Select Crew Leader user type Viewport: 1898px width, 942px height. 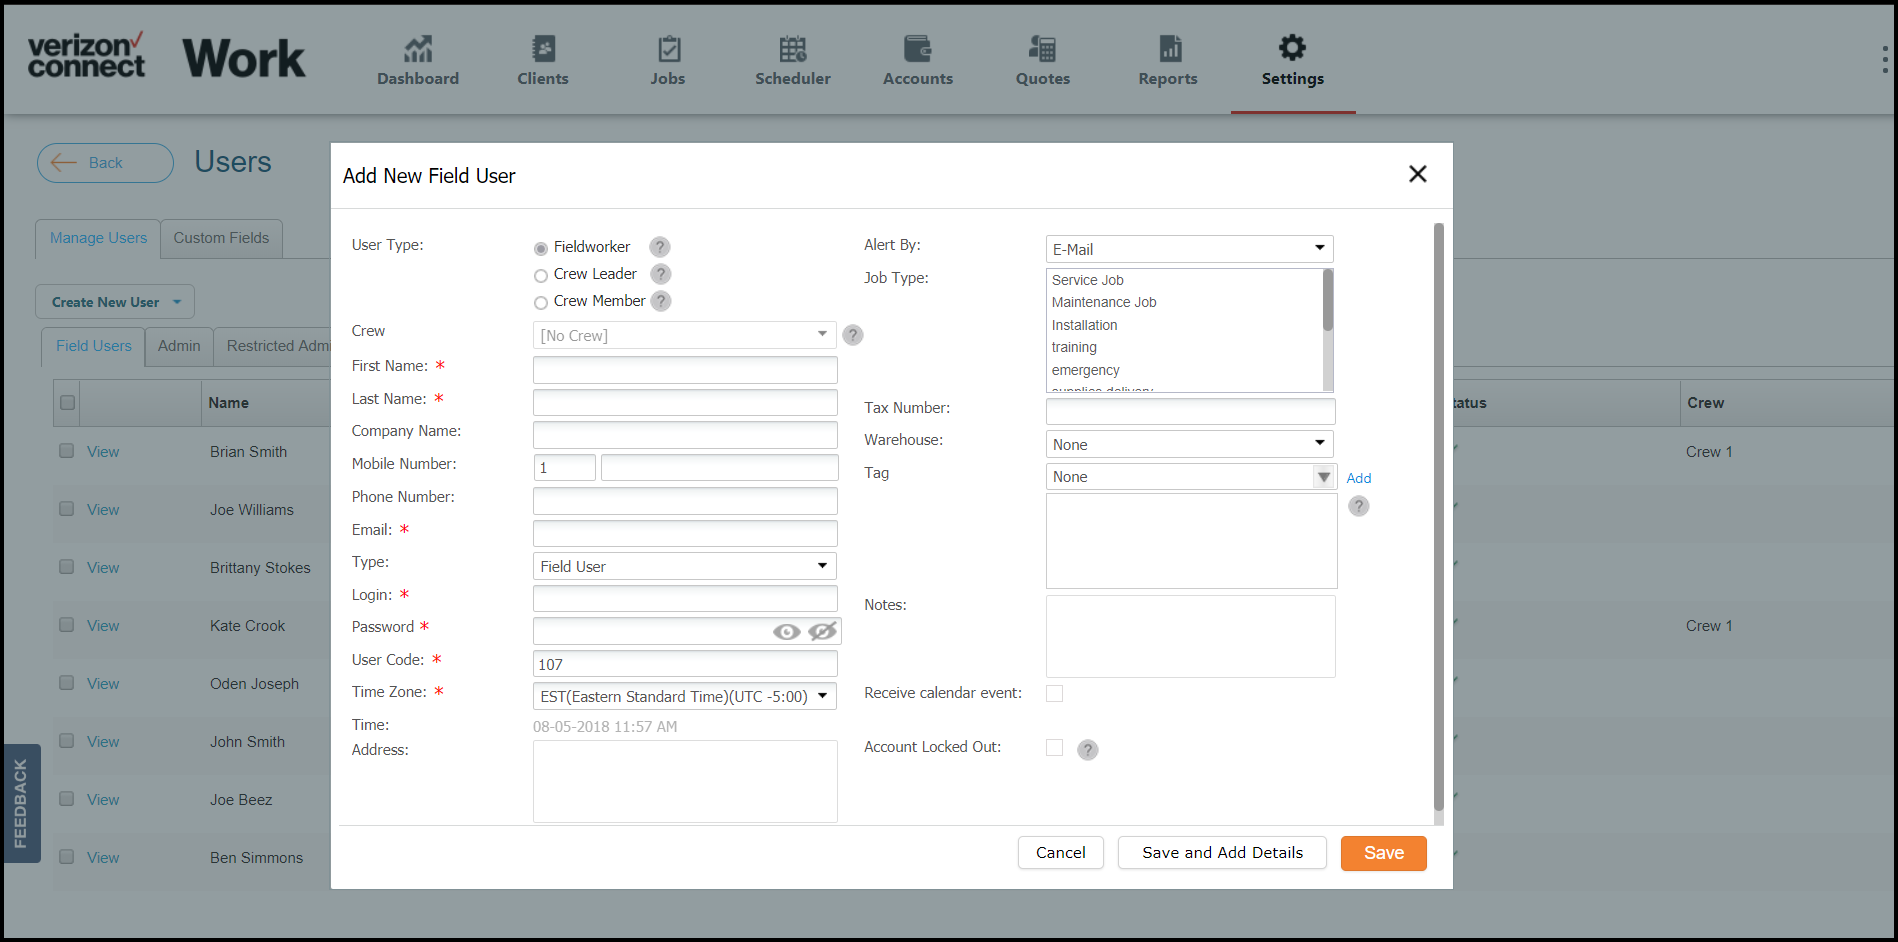(541, 275)
